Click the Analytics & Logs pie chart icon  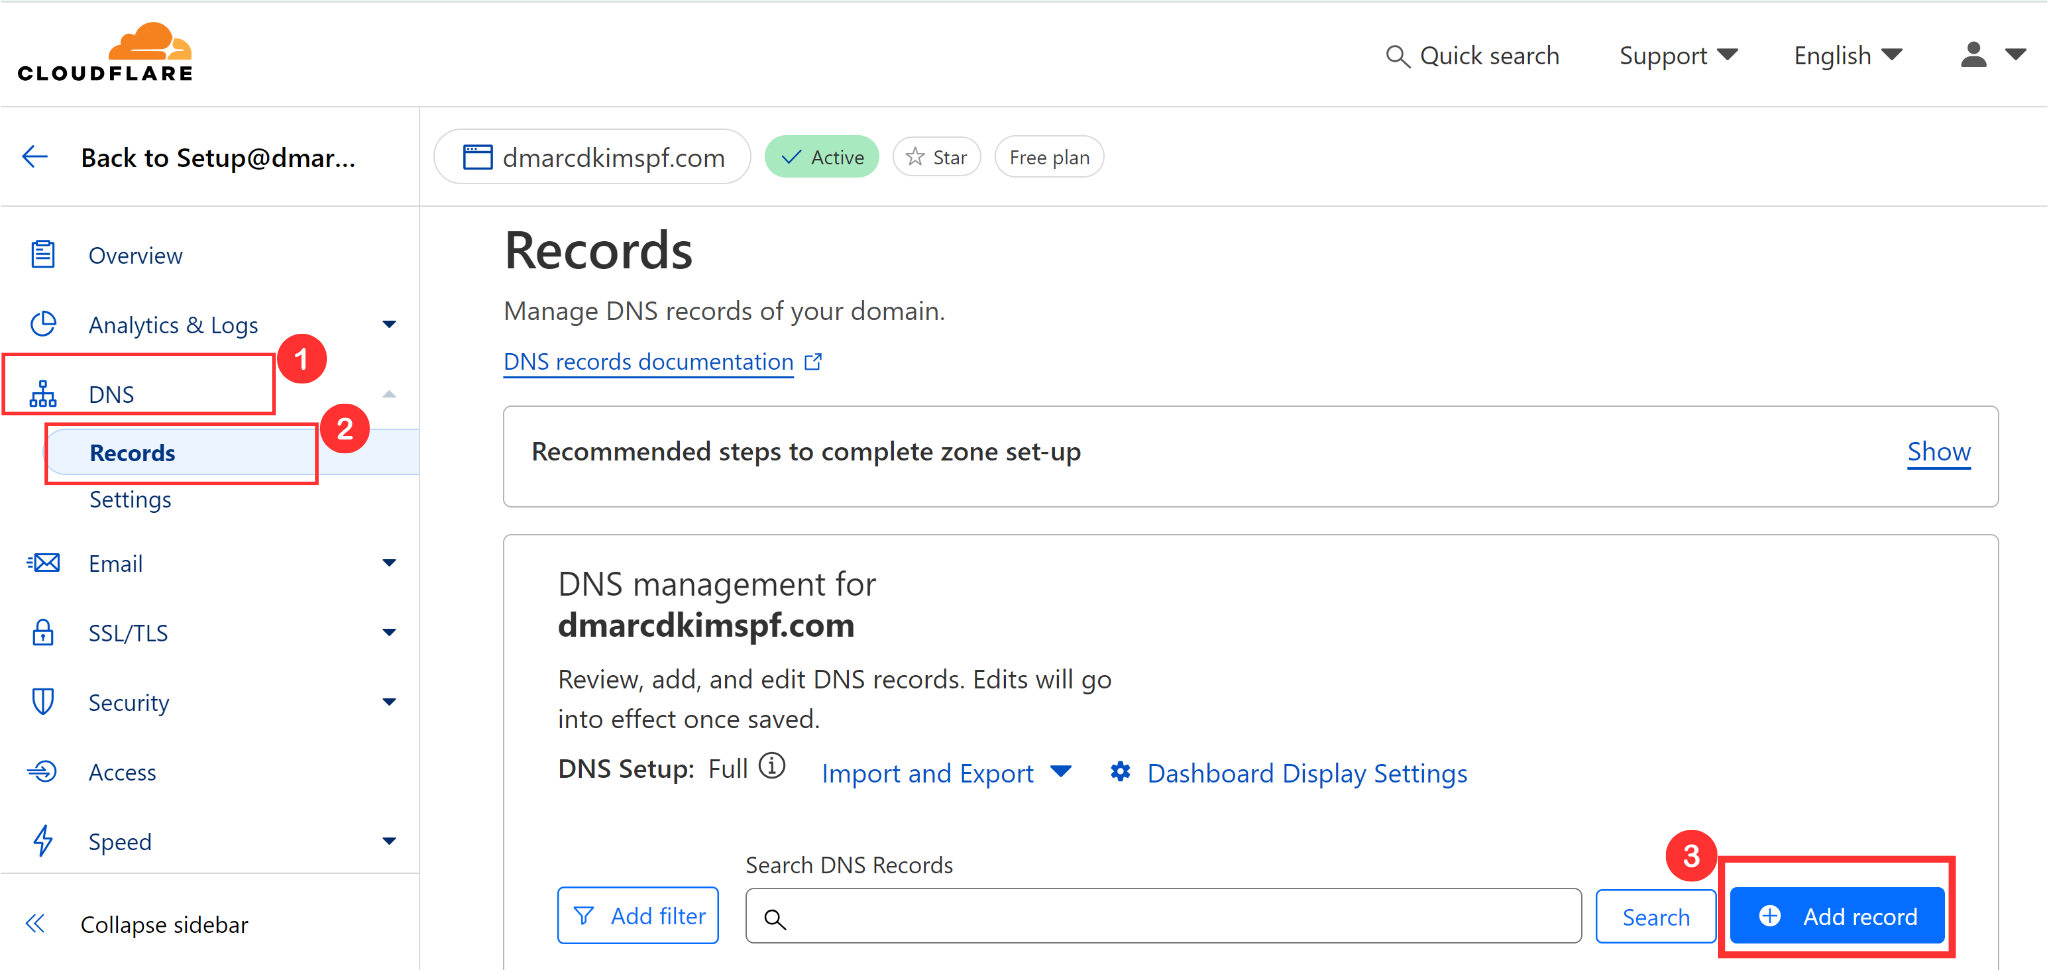(43, 324)
